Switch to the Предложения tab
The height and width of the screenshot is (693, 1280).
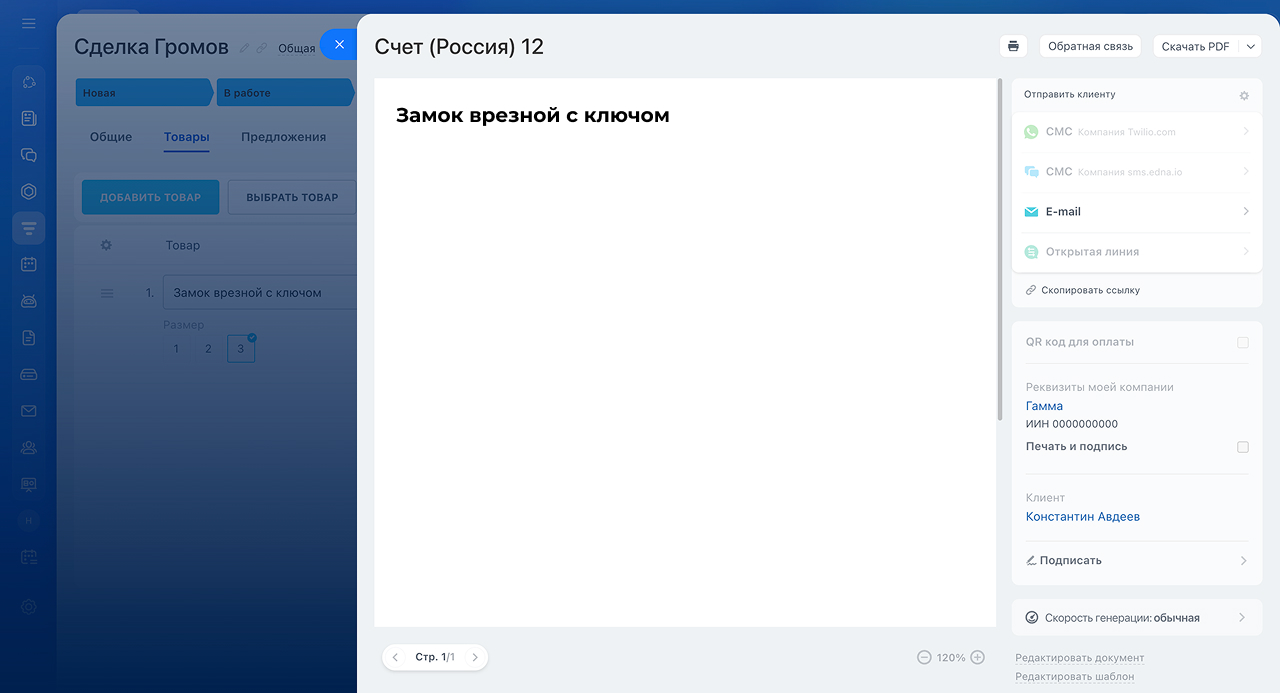click(x=284, y=137)
